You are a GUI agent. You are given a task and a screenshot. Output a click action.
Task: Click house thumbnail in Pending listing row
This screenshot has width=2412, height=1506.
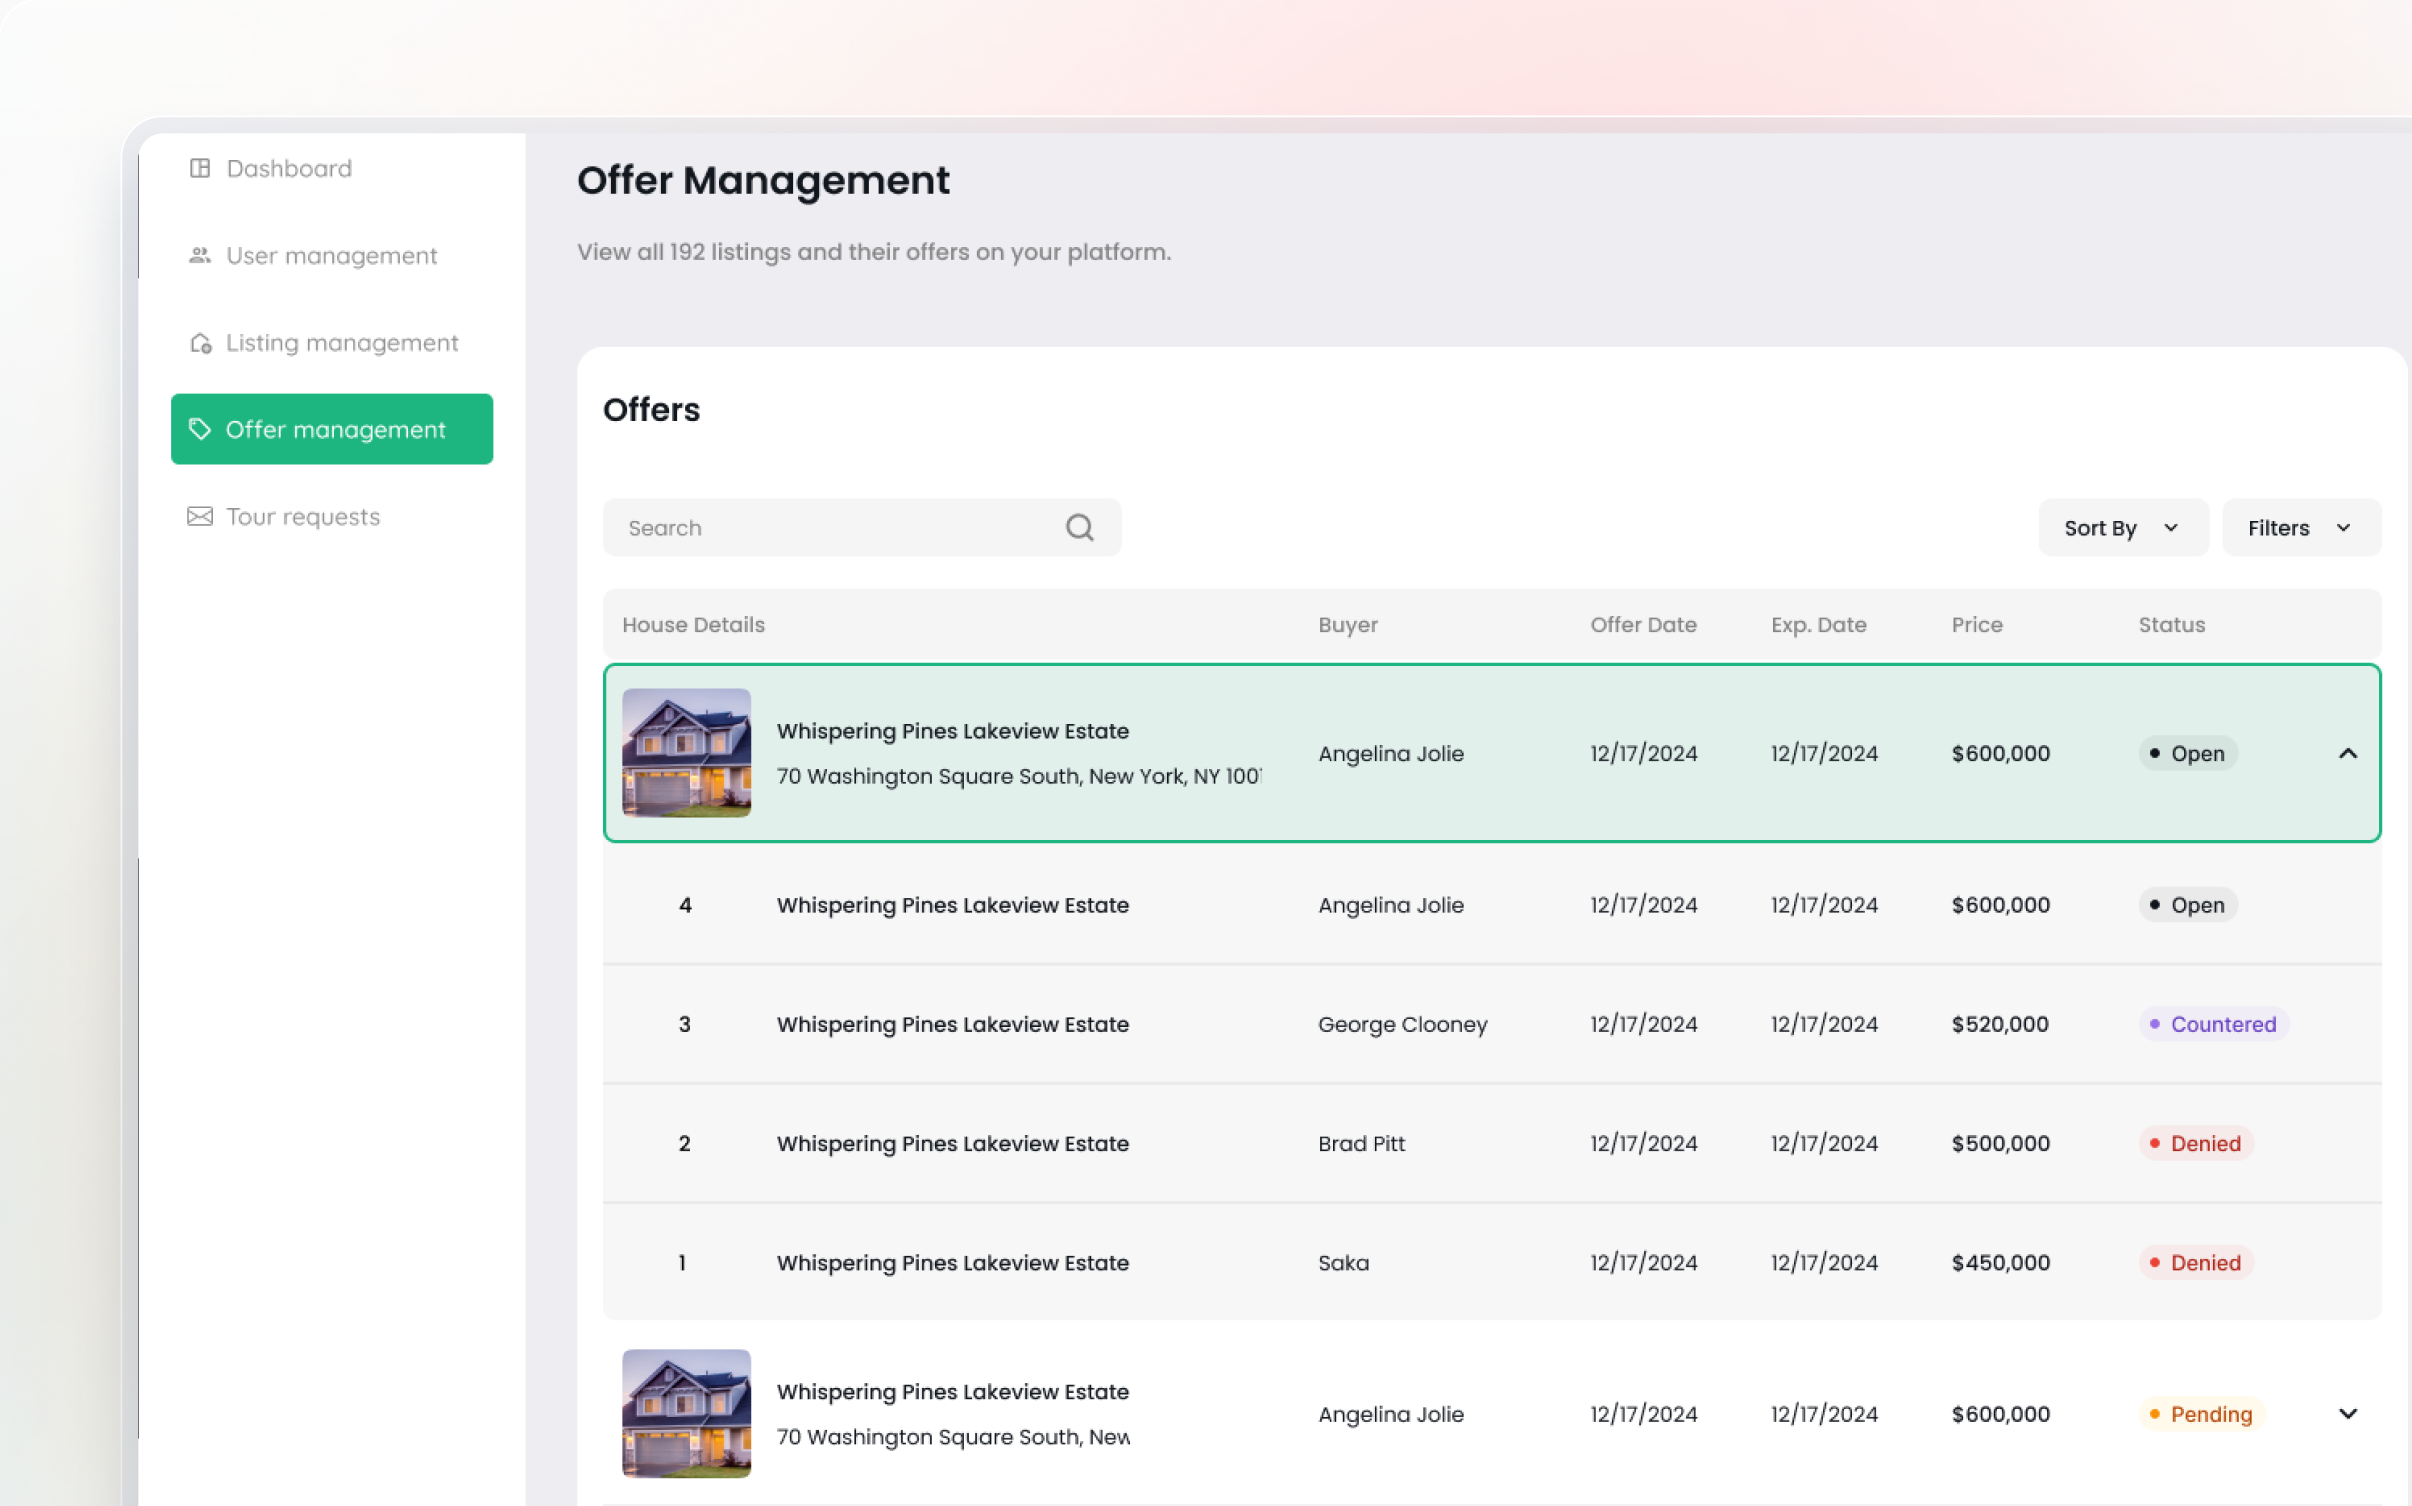686,1412
